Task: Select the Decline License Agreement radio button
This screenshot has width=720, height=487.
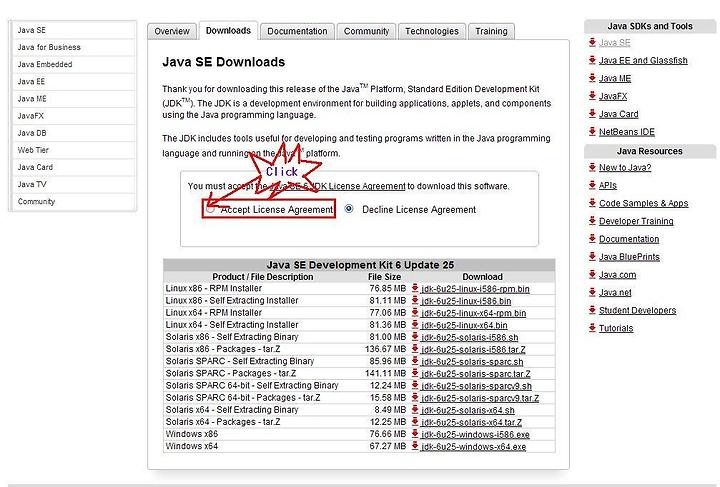Action: 349,209
